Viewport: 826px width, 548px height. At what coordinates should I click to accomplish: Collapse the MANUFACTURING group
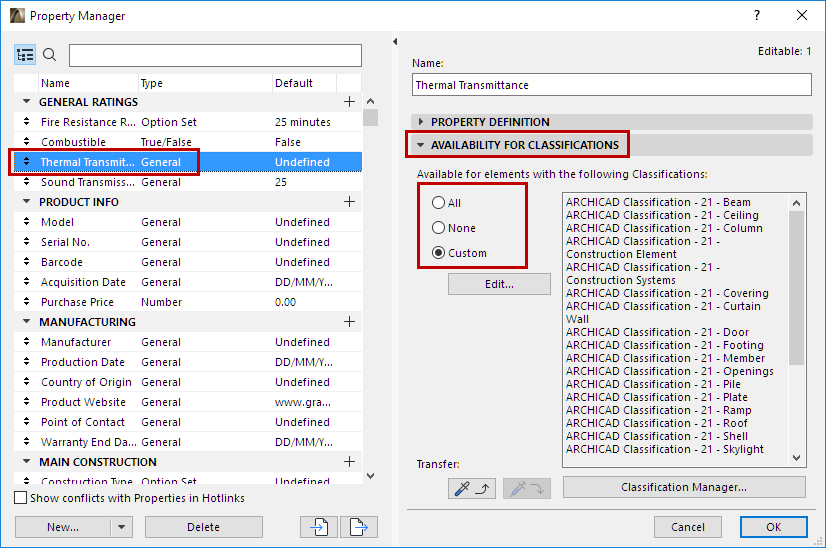[26, 322]
